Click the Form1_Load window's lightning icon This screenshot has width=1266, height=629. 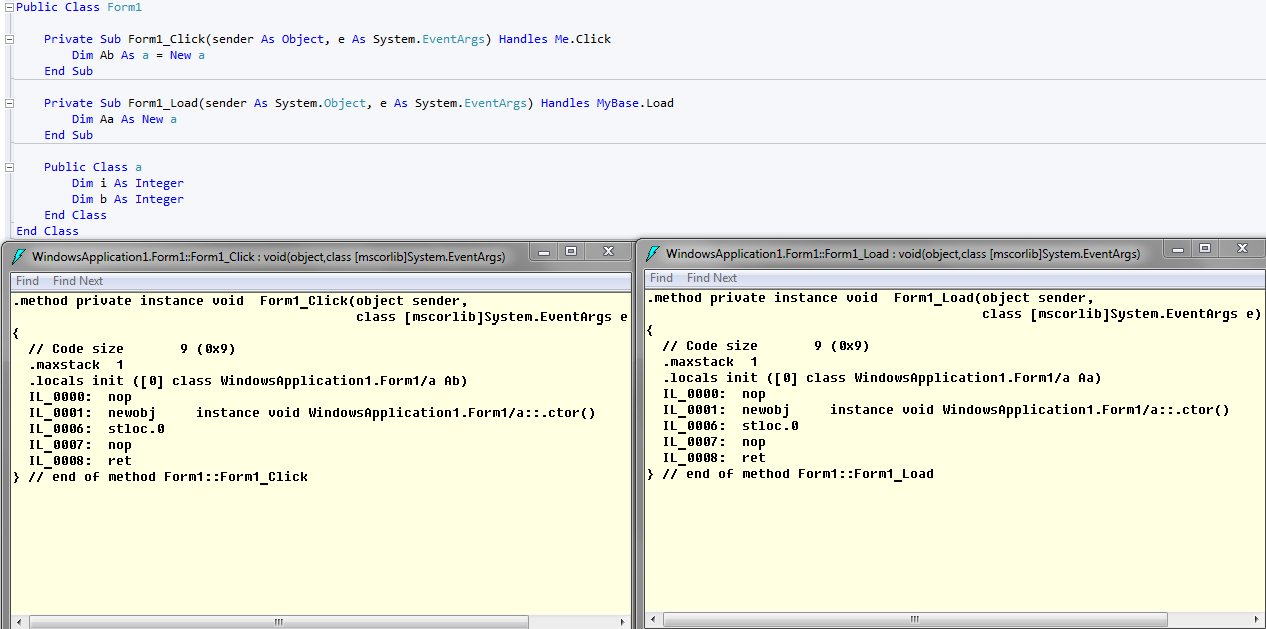[653, 254]
